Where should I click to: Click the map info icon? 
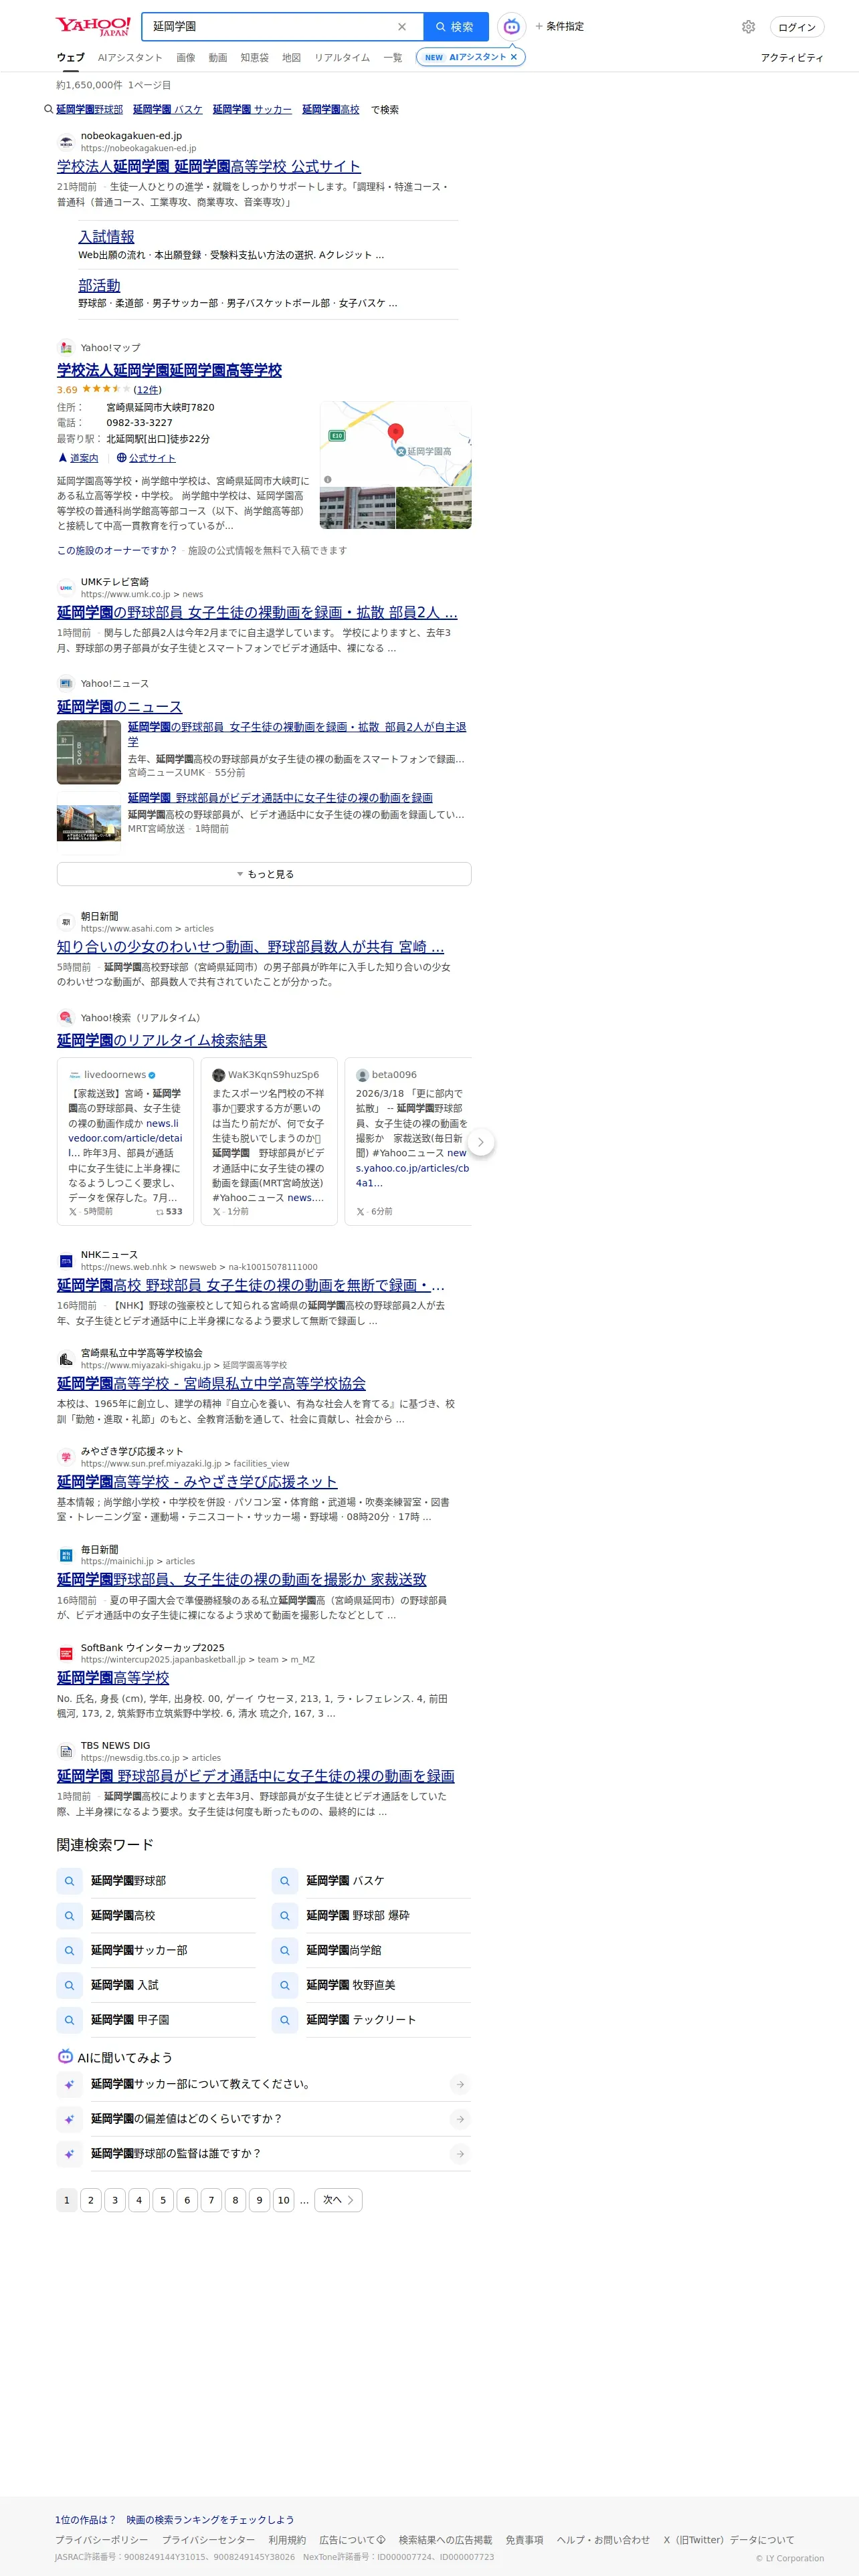(328, 479)
